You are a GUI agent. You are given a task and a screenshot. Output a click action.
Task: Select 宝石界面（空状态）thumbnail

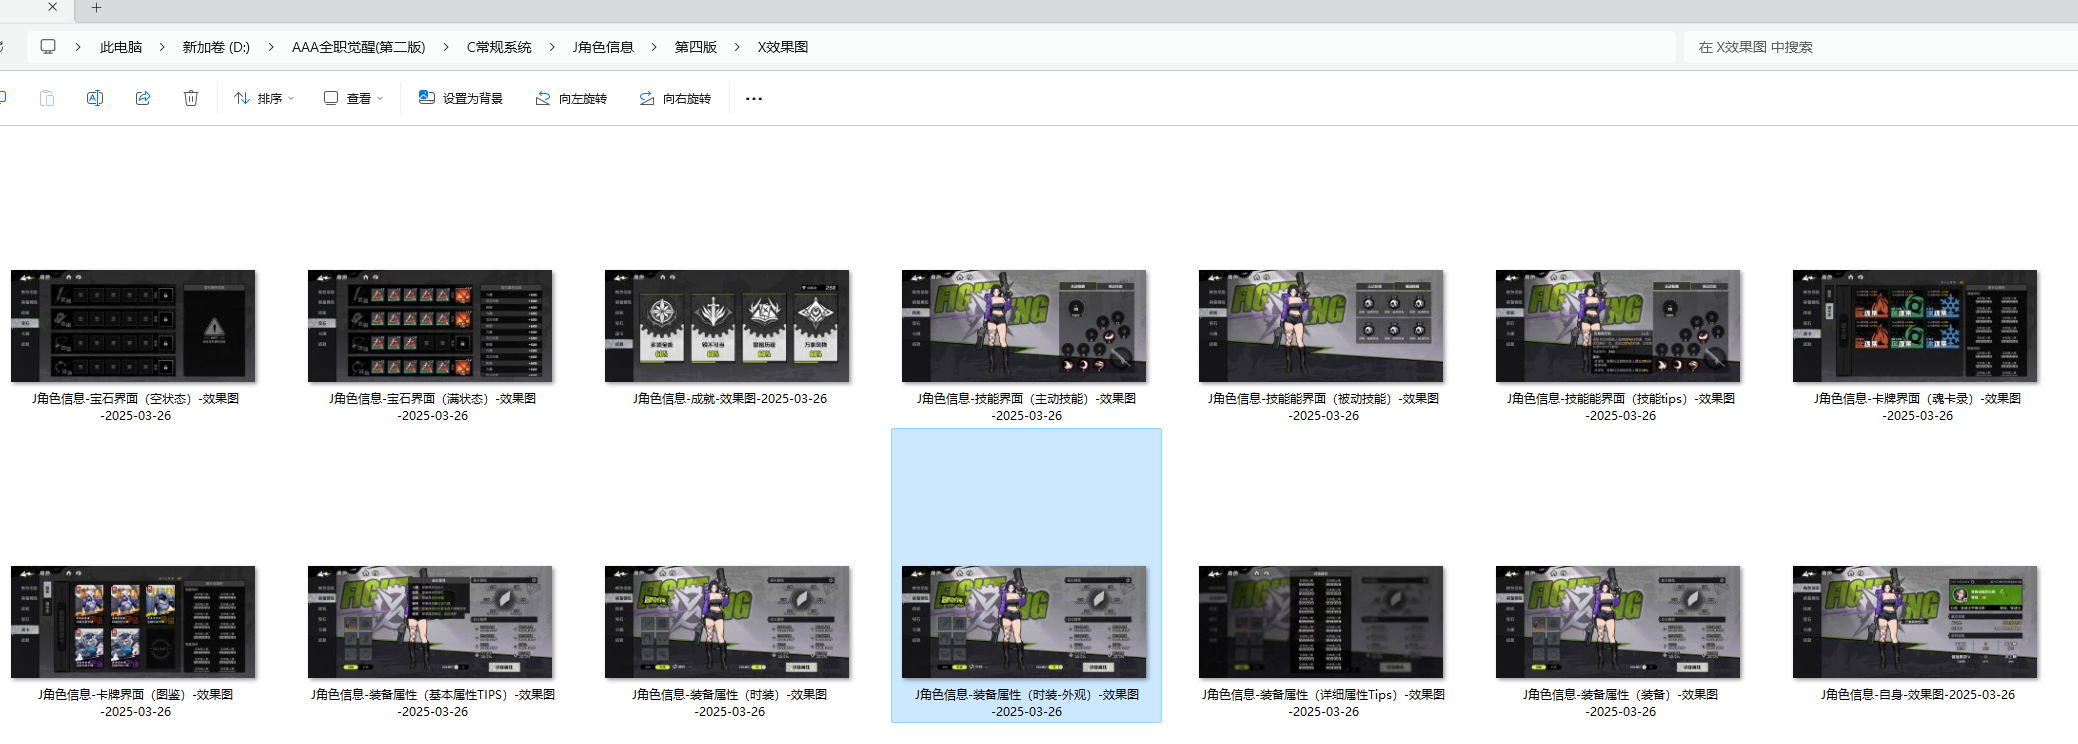(133, 326)
